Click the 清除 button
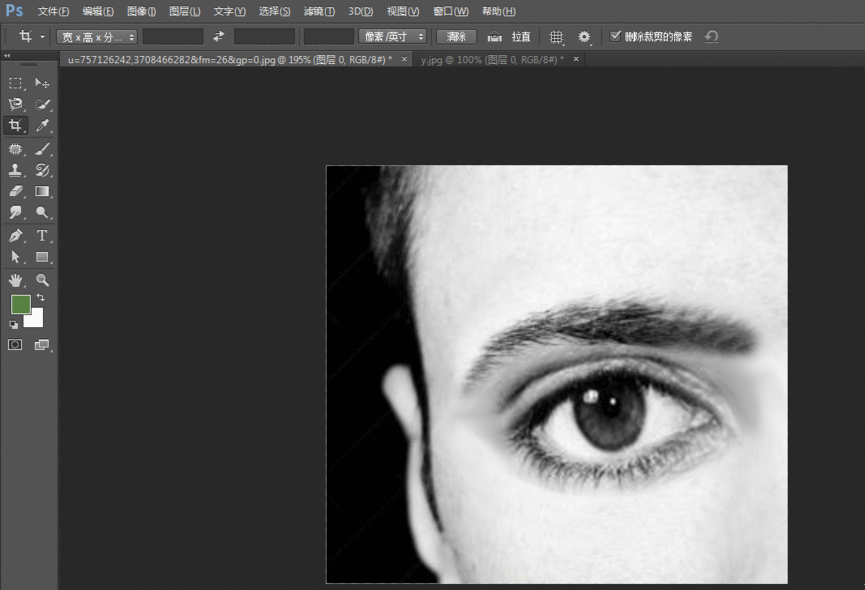865x590 pixels. coord(456,37)
